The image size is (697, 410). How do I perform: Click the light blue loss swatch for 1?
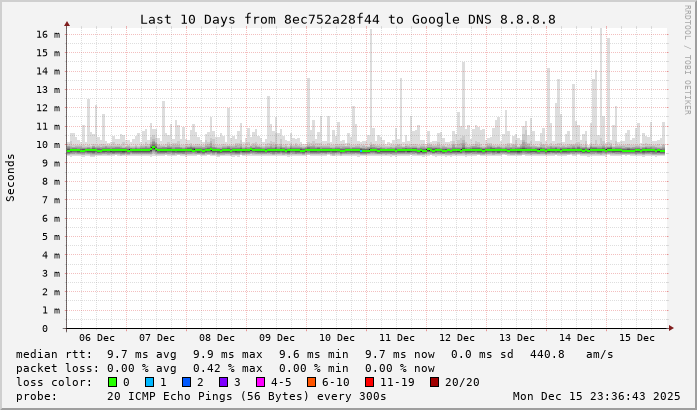point(149,382)
